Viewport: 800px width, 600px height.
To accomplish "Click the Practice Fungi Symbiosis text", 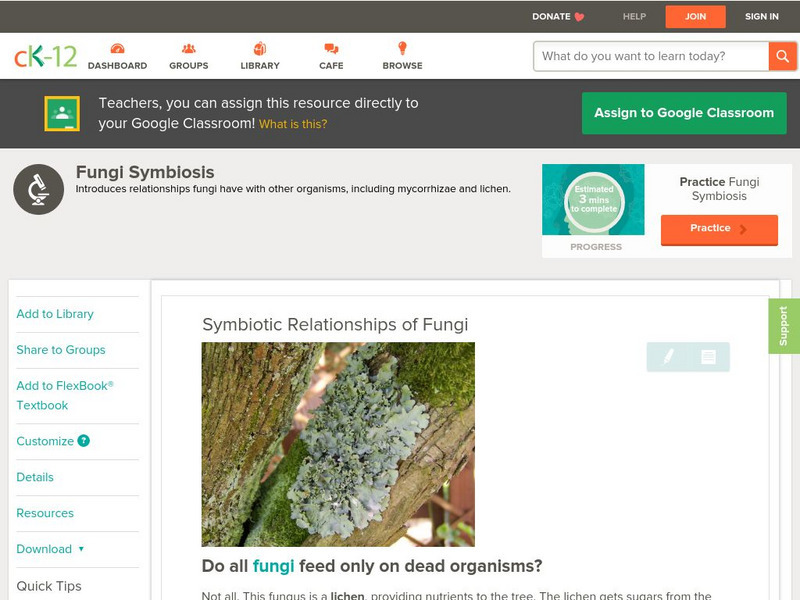I will tap(719, 189).
